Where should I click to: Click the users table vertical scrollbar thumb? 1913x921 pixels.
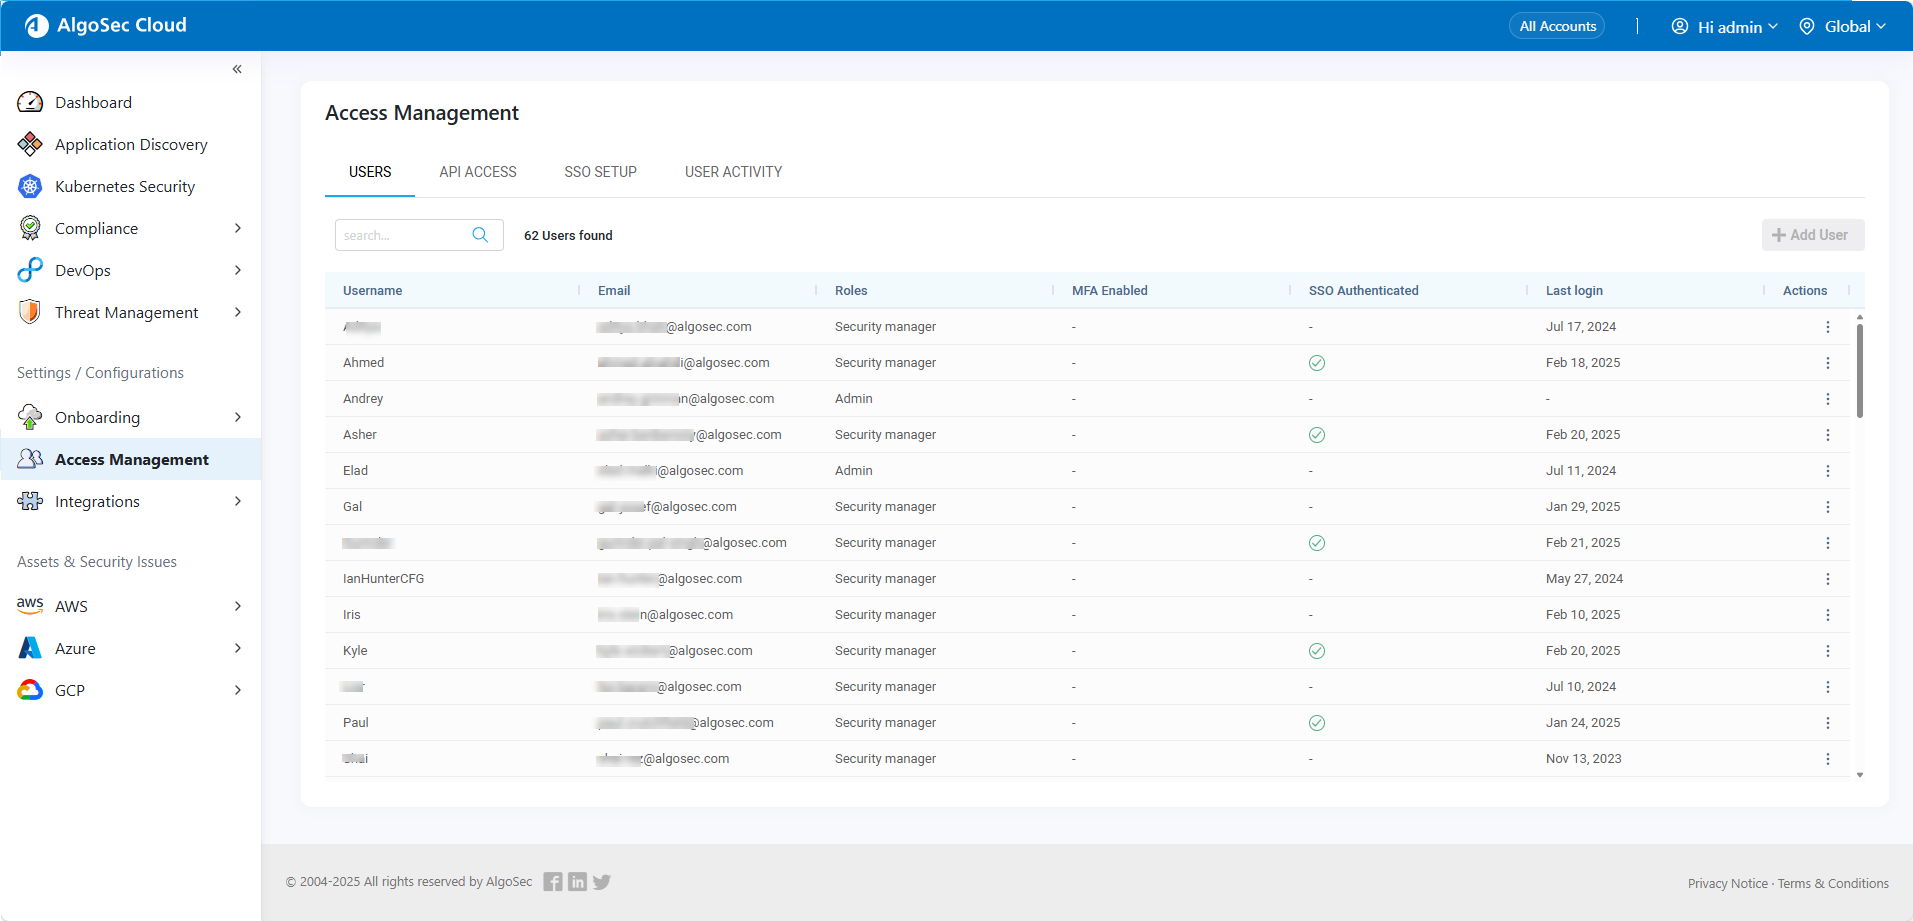coord(1859,370)
